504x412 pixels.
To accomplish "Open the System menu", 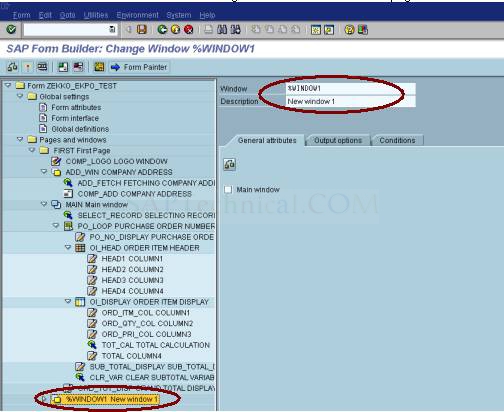I will click(x=179, y=15).
